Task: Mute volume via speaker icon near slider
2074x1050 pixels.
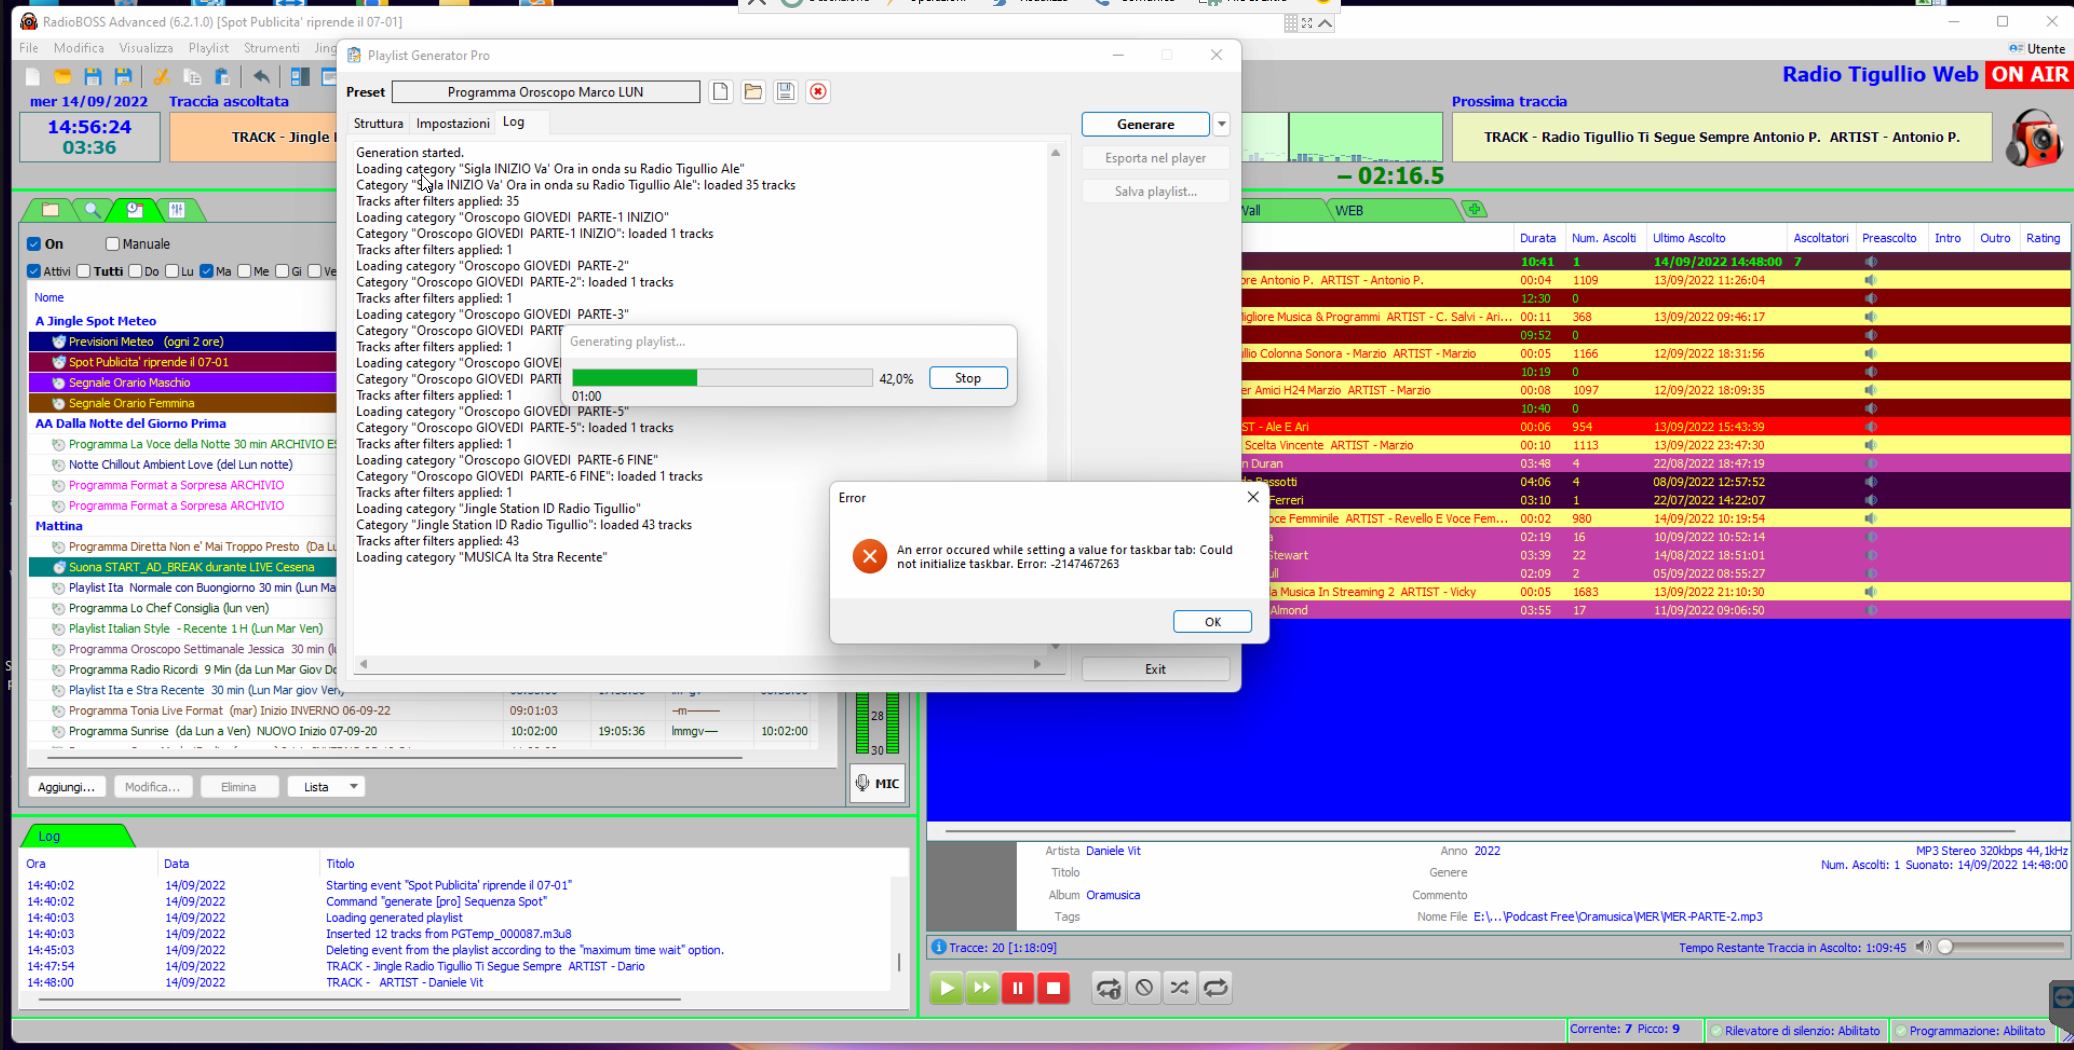Action: (1922, 947)
